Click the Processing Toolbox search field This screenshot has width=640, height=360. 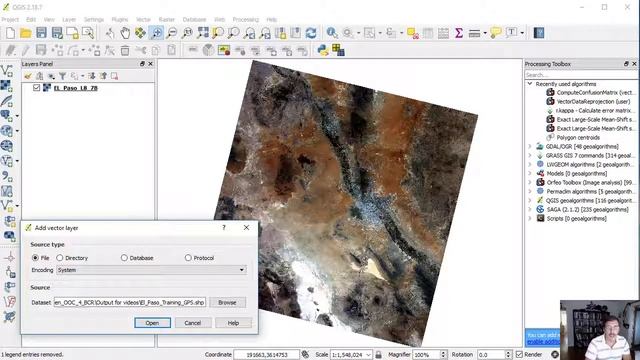[x=580, y=75]
